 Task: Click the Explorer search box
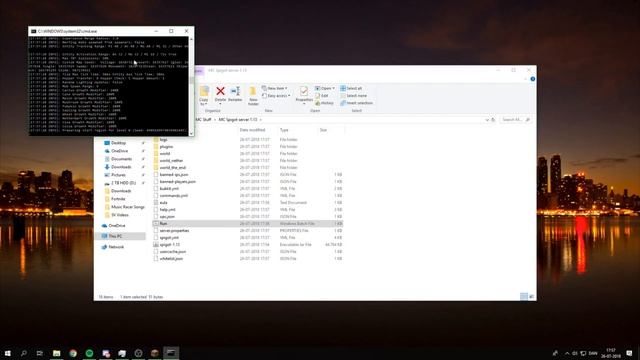tap(516, 120)
